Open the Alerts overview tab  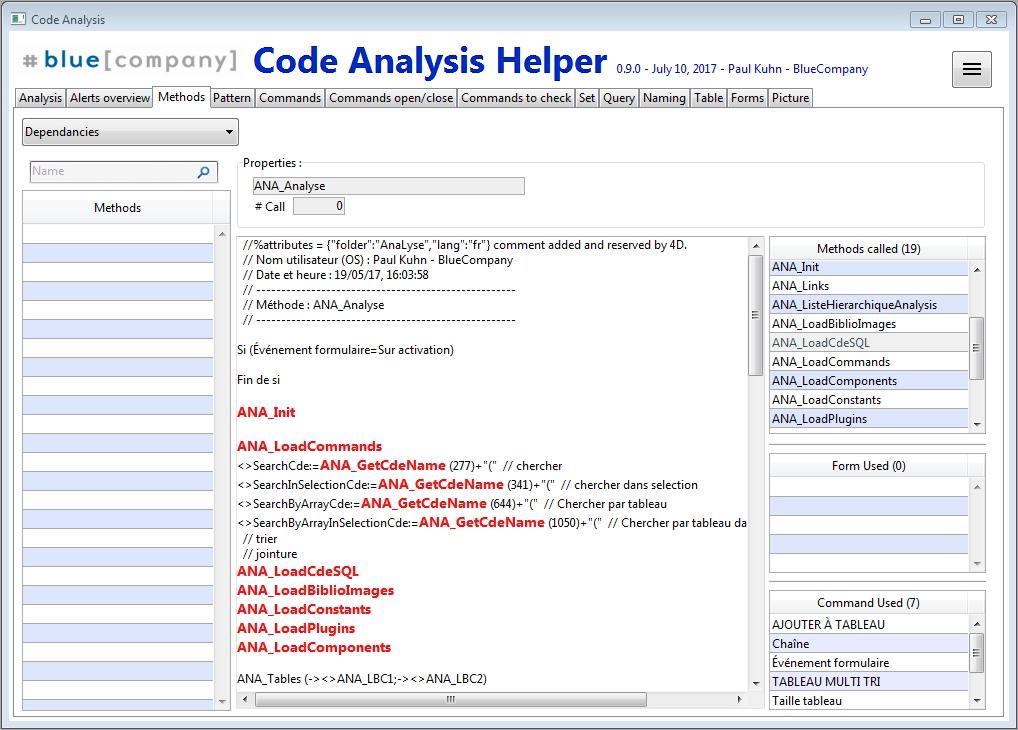tap(110, 98)
